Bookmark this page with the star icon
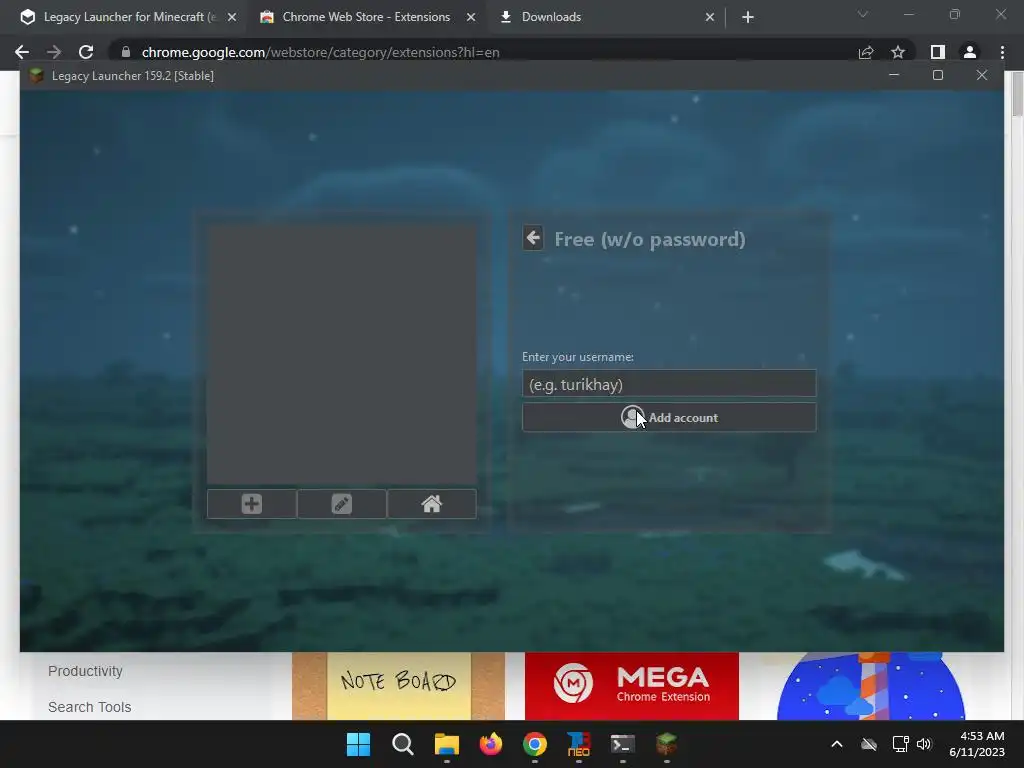This screenshot has height=768, width=1024. point(898,52)
